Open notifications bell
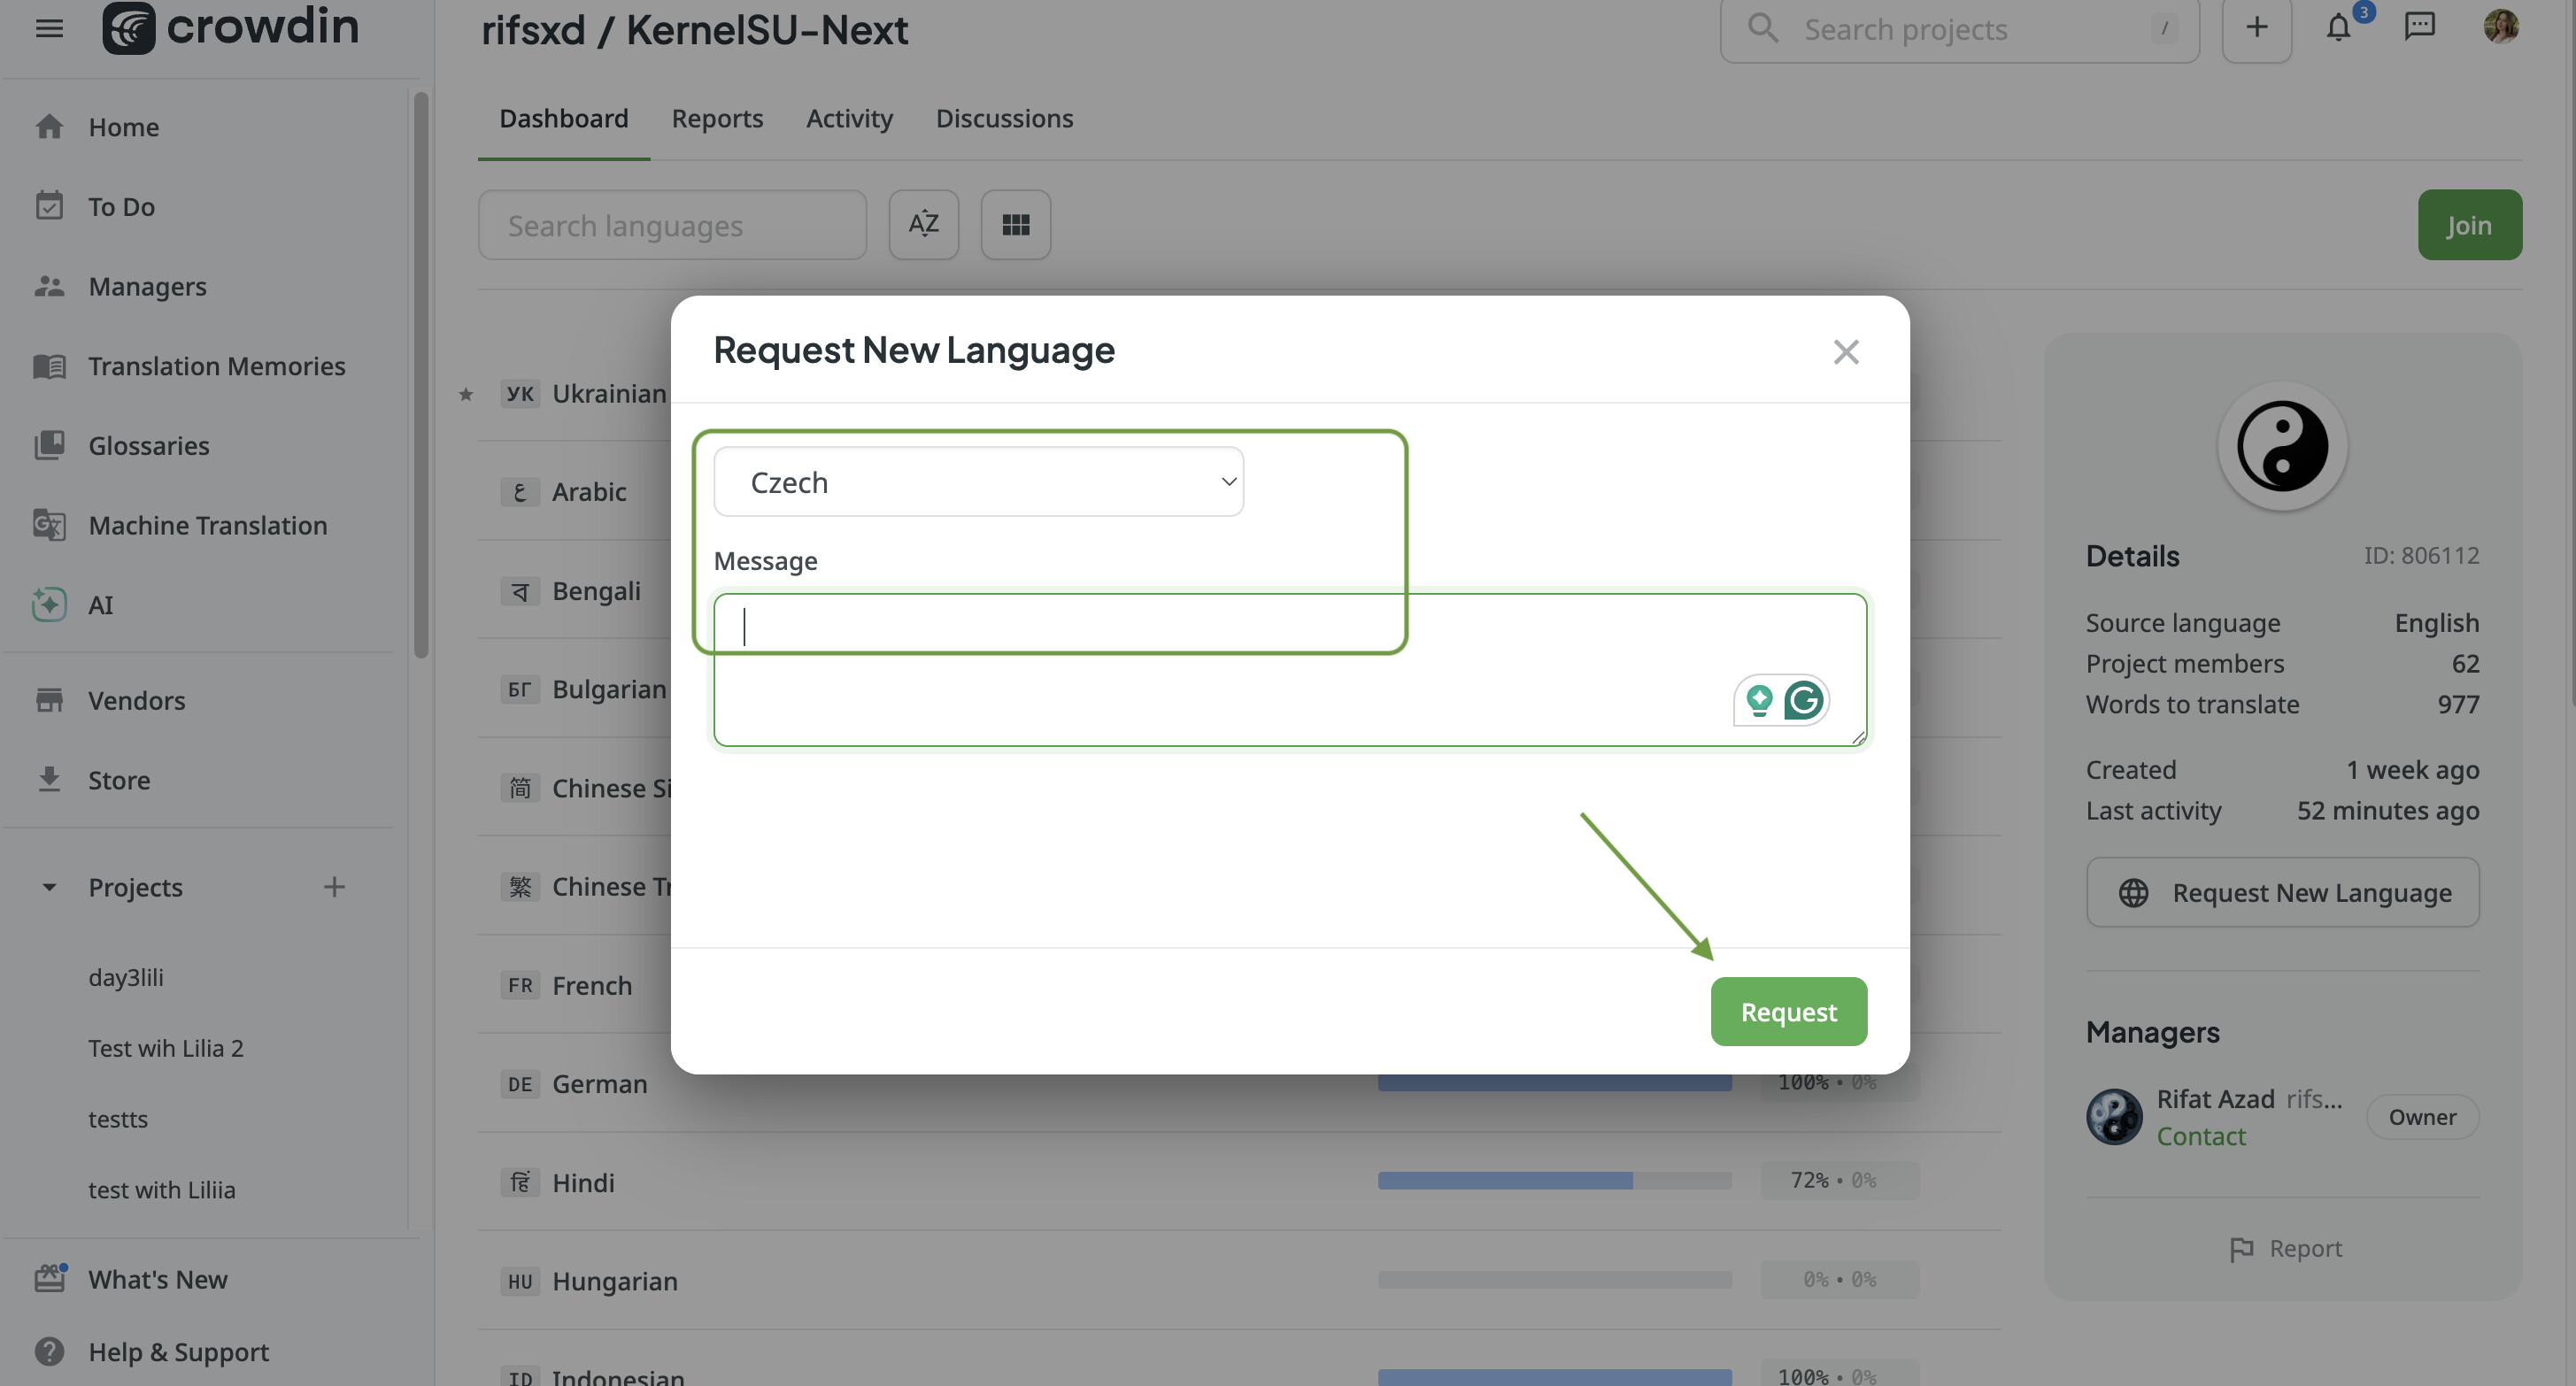 pos(2338,27)
